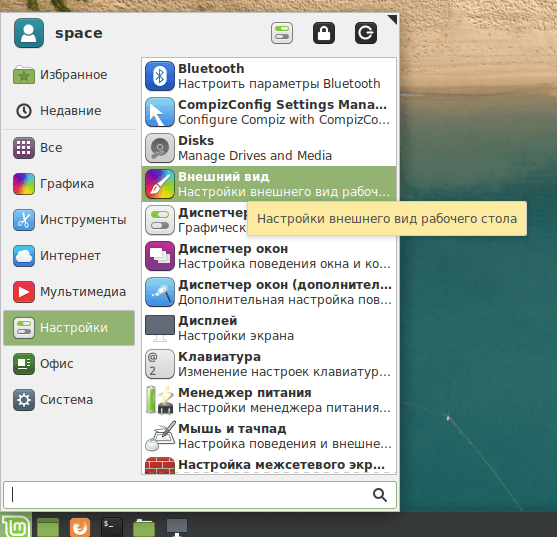Open the Bluetooth settings icon
557x537 pixels.
tap(160, 76)
